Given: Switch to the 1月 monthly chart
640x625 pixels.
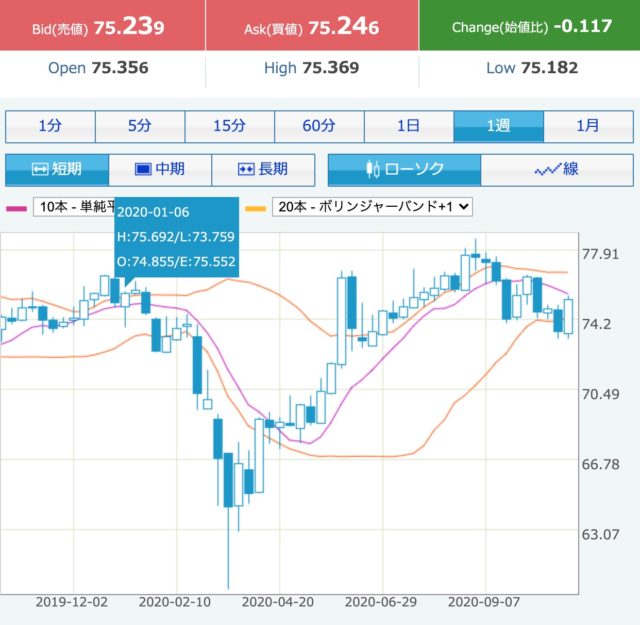Looking at the screenshot, I should [588, 126].
